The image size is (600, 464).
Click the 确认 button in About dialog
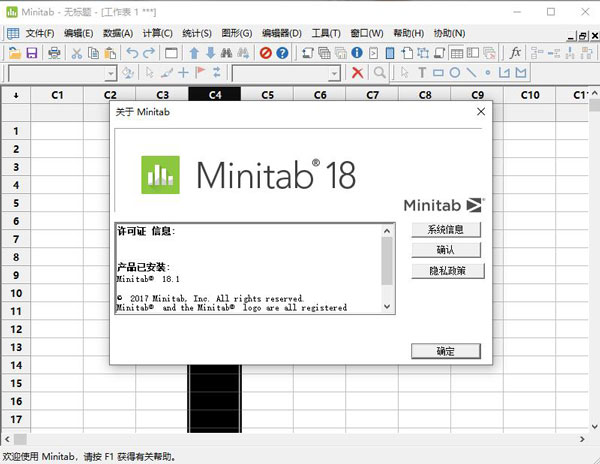coord(446,250)
